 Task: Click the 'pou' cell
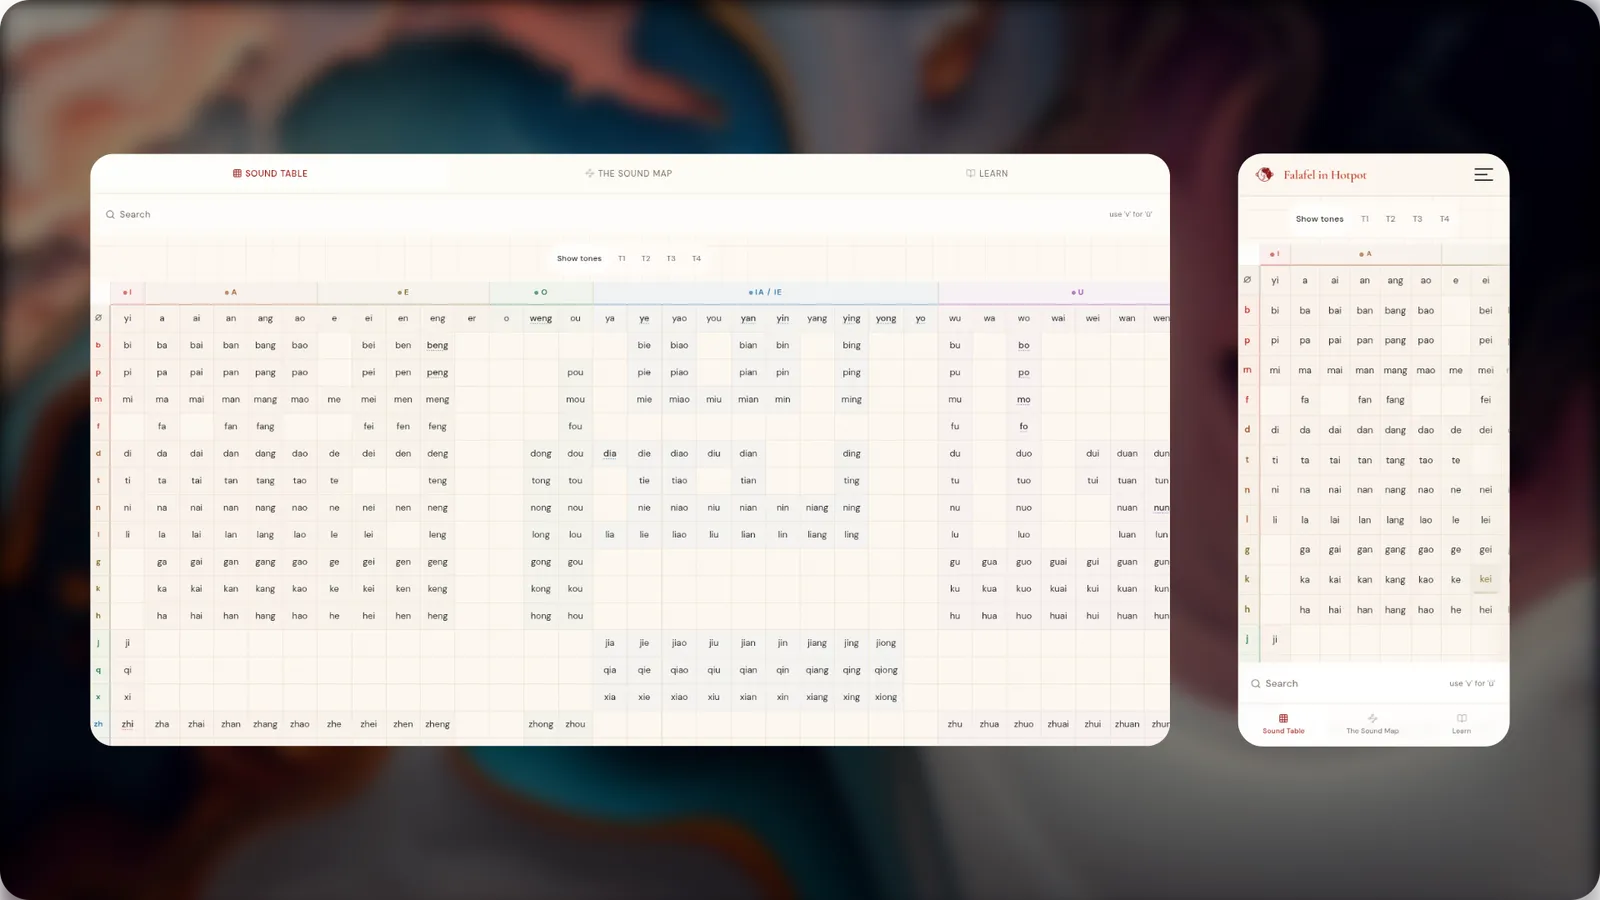click(x=575, y=373)
